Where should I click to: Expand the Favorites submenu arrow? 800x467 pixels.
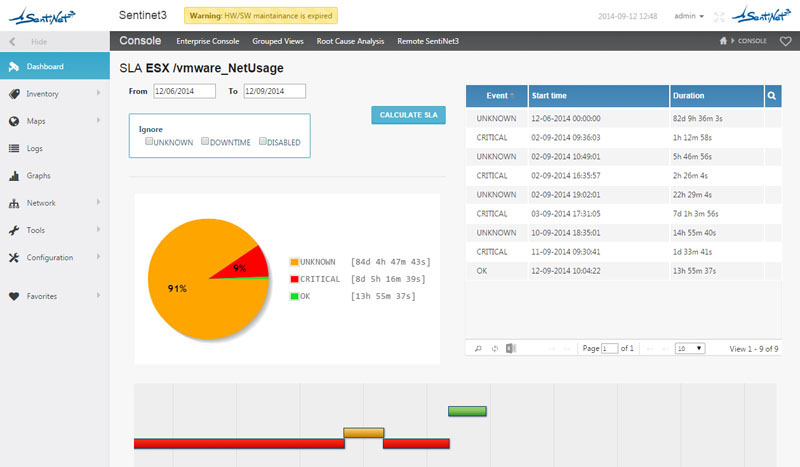(x=98, y=296)
